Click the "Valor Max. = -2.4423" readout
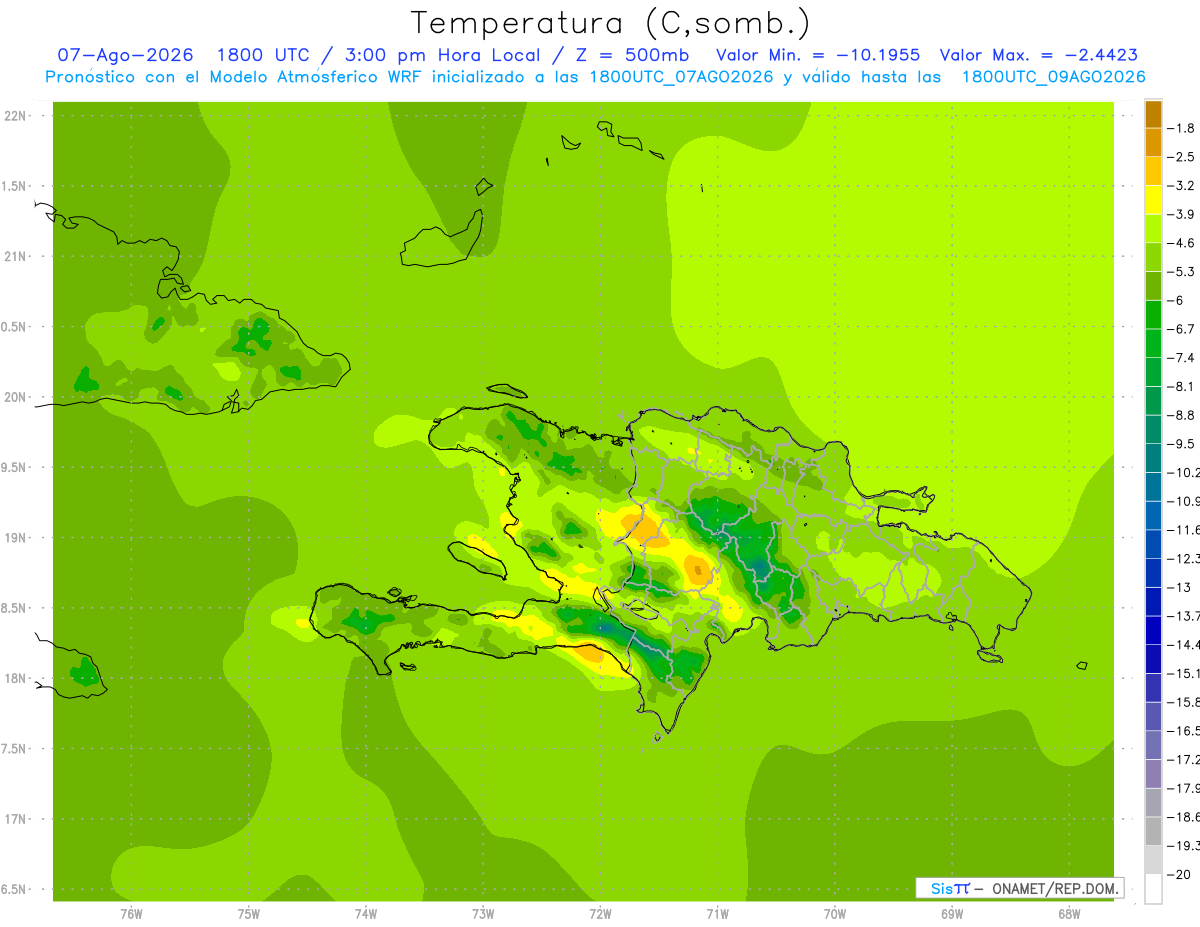The height and width of the screenshot is (927, 1200). coord(1039,56)
